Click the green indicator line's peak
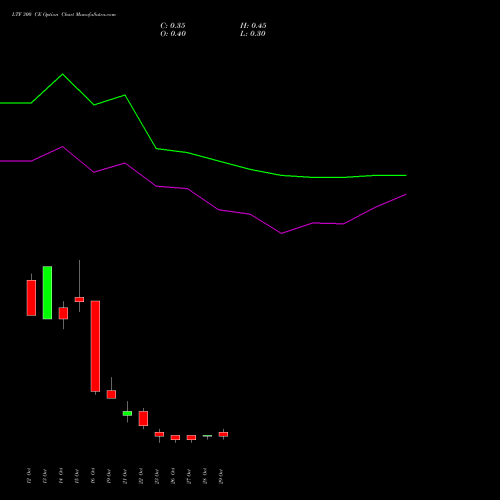The width and height of the screenshot is (500, 500). point(63,74)
